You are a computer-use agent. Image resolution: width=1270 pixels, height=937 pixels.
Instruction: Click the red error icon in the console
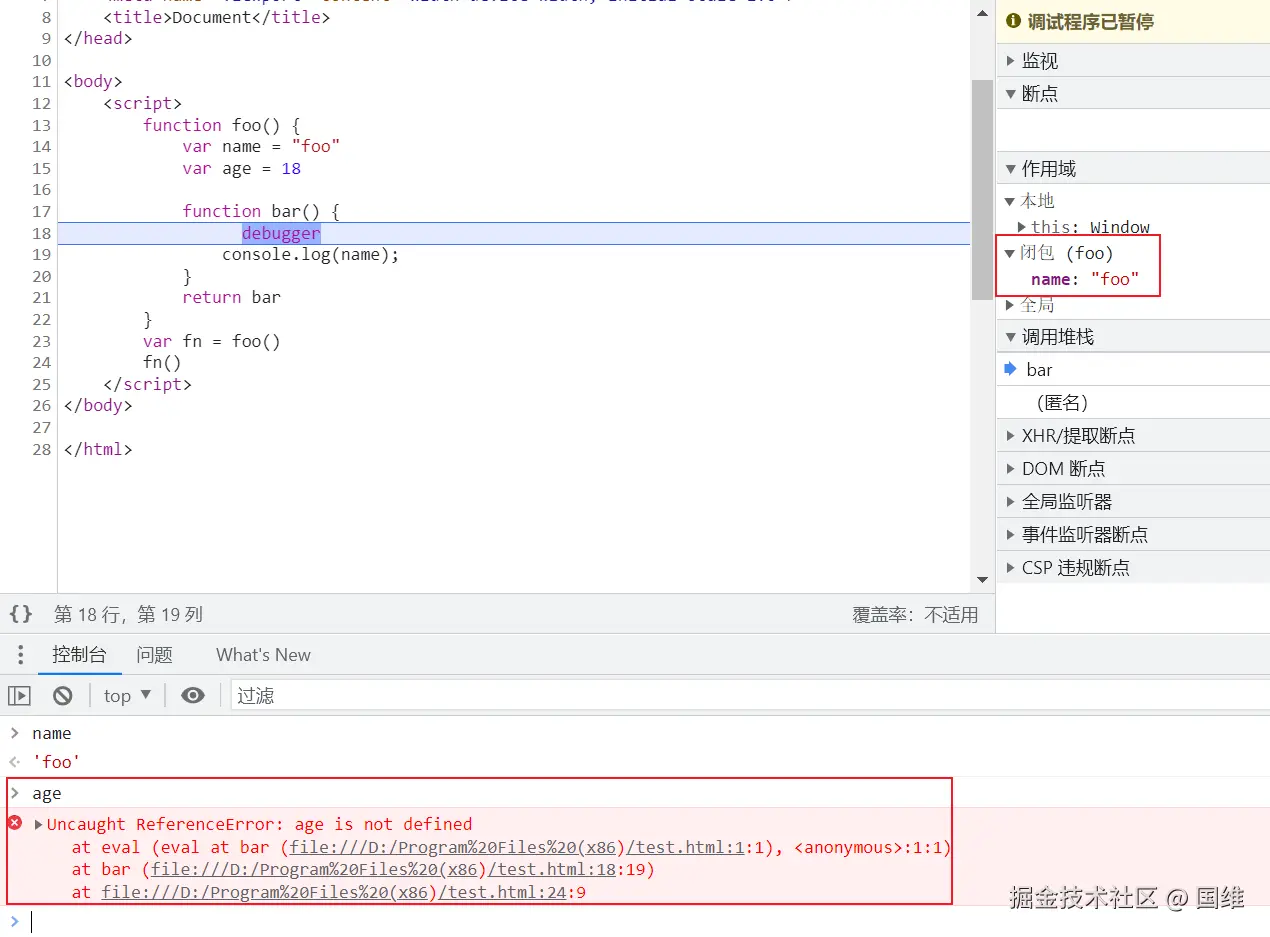click(15, 823)
